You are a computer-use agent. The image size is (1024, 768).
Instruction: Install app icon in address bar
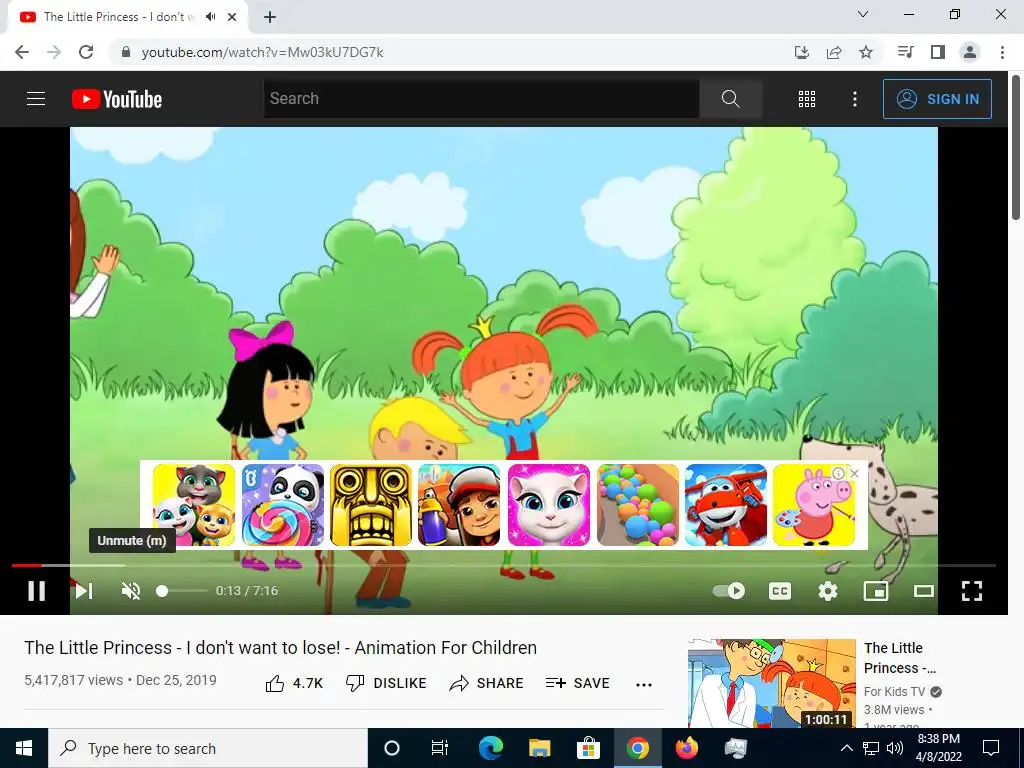(802, 52)
